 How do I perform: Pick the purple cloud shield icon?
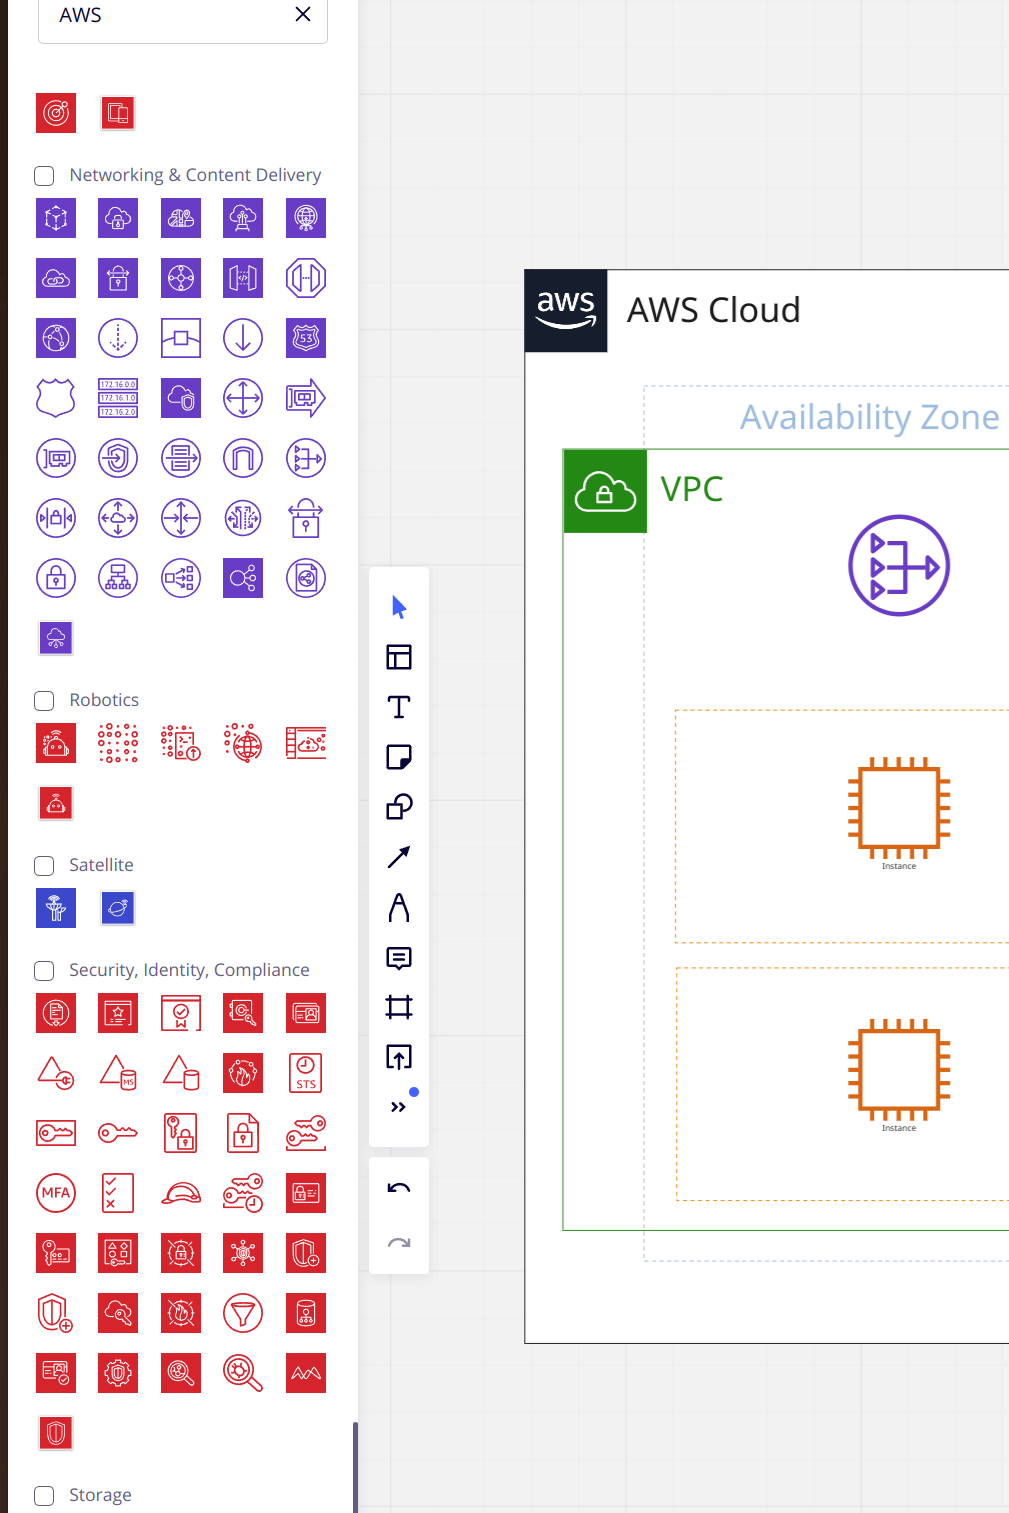(x=181, y=398)
